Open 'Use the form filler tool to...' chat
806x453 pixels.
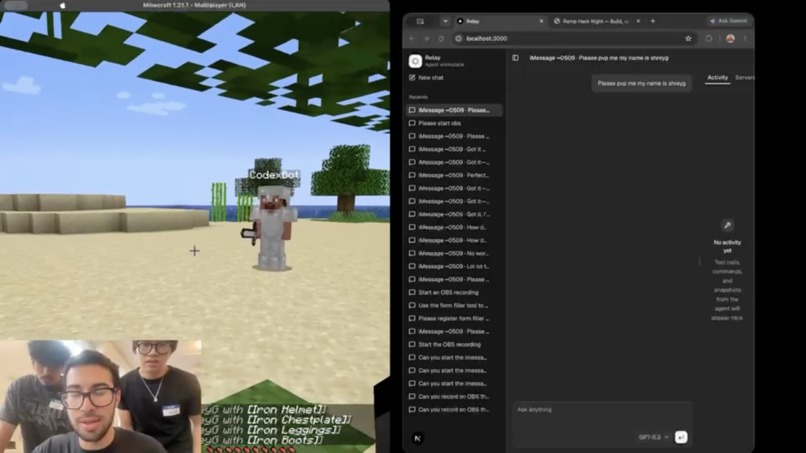pyautogui.click(x=454, y=305)
